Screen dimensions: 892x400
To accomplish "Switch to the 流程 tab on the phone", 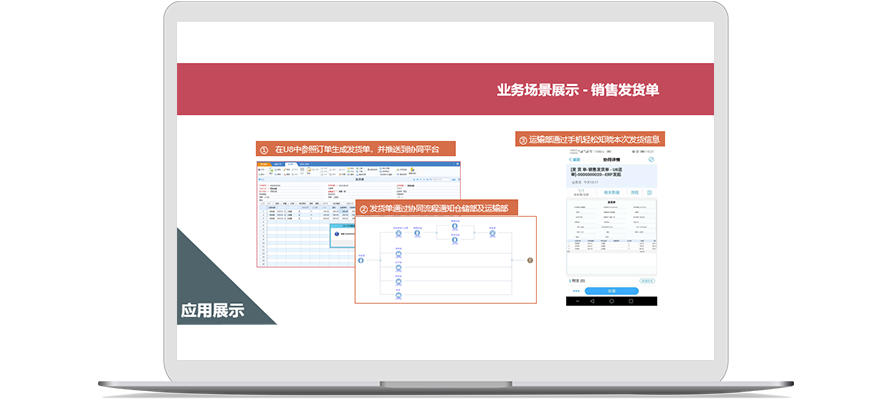I will [633, 190].
